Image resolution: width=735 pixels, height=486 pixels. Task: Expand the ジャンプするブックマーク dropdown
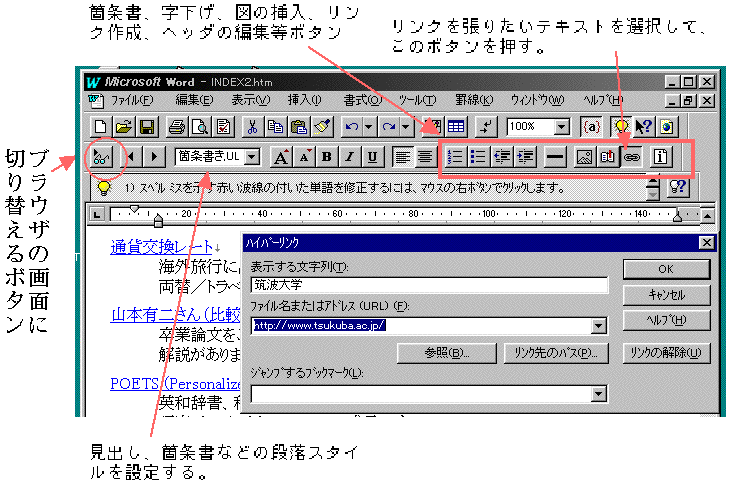pos(598,394)
